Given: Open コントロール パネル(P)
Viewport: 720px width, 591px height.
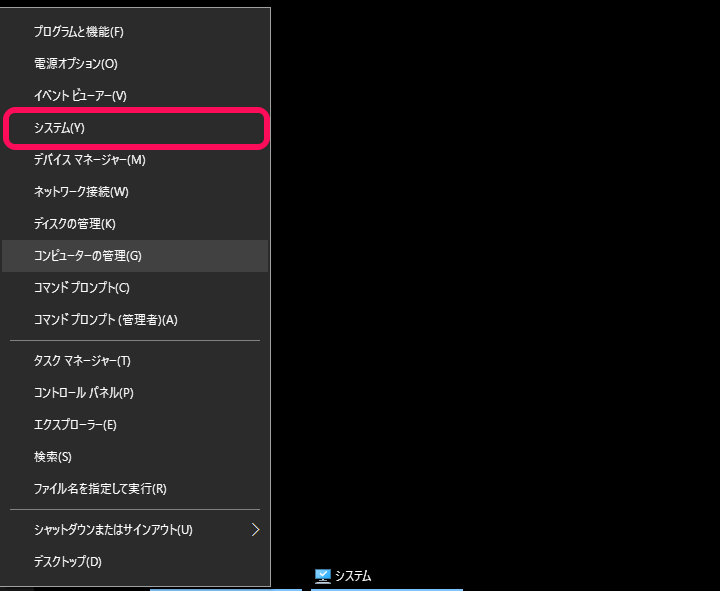Looking at the screenshot, I should 135,393.
